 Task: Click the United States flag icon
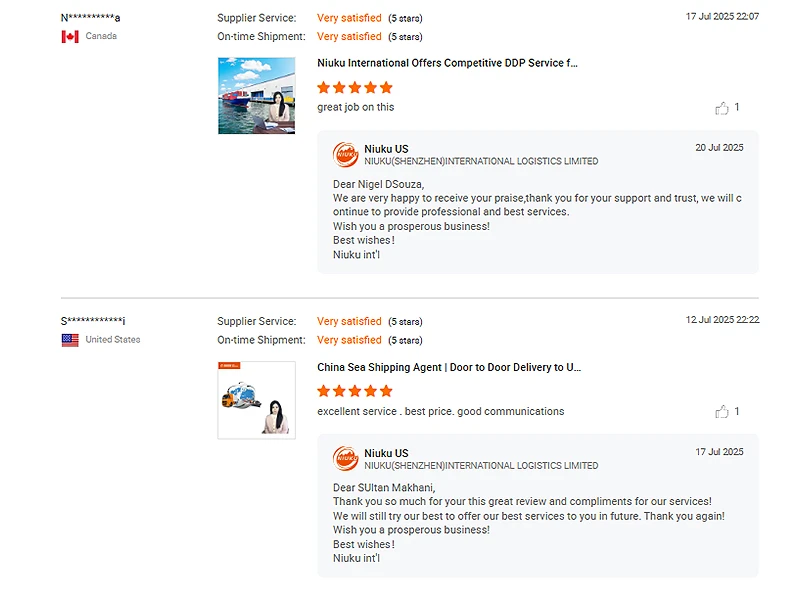pyautogui.click(x=70, y=340)
